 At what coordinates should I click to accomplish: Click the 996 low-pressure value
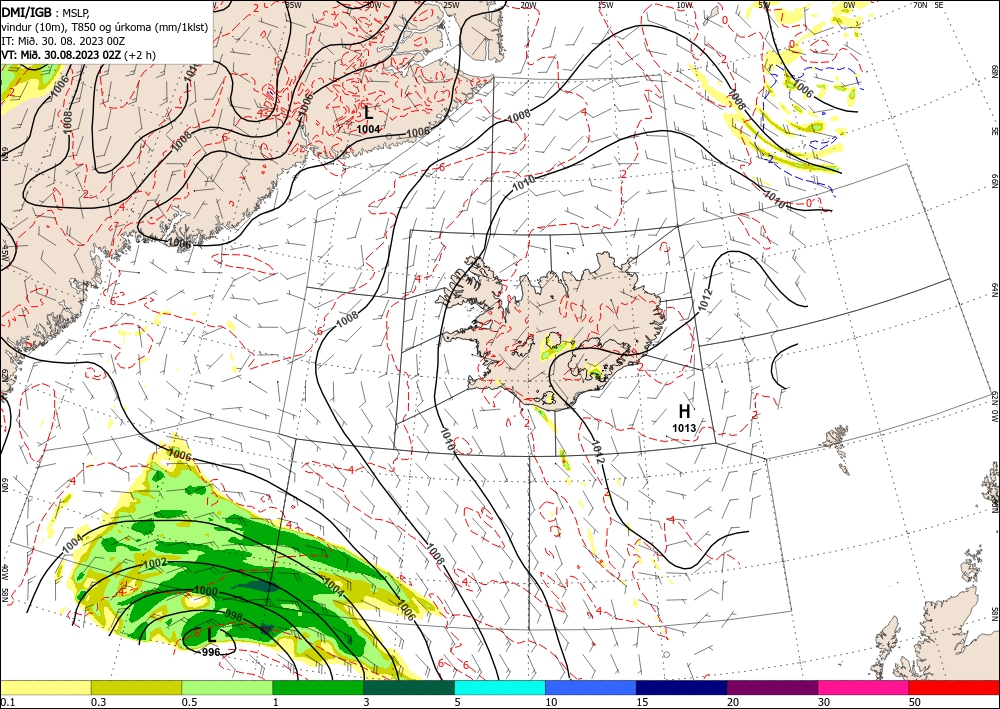[210, 652]
